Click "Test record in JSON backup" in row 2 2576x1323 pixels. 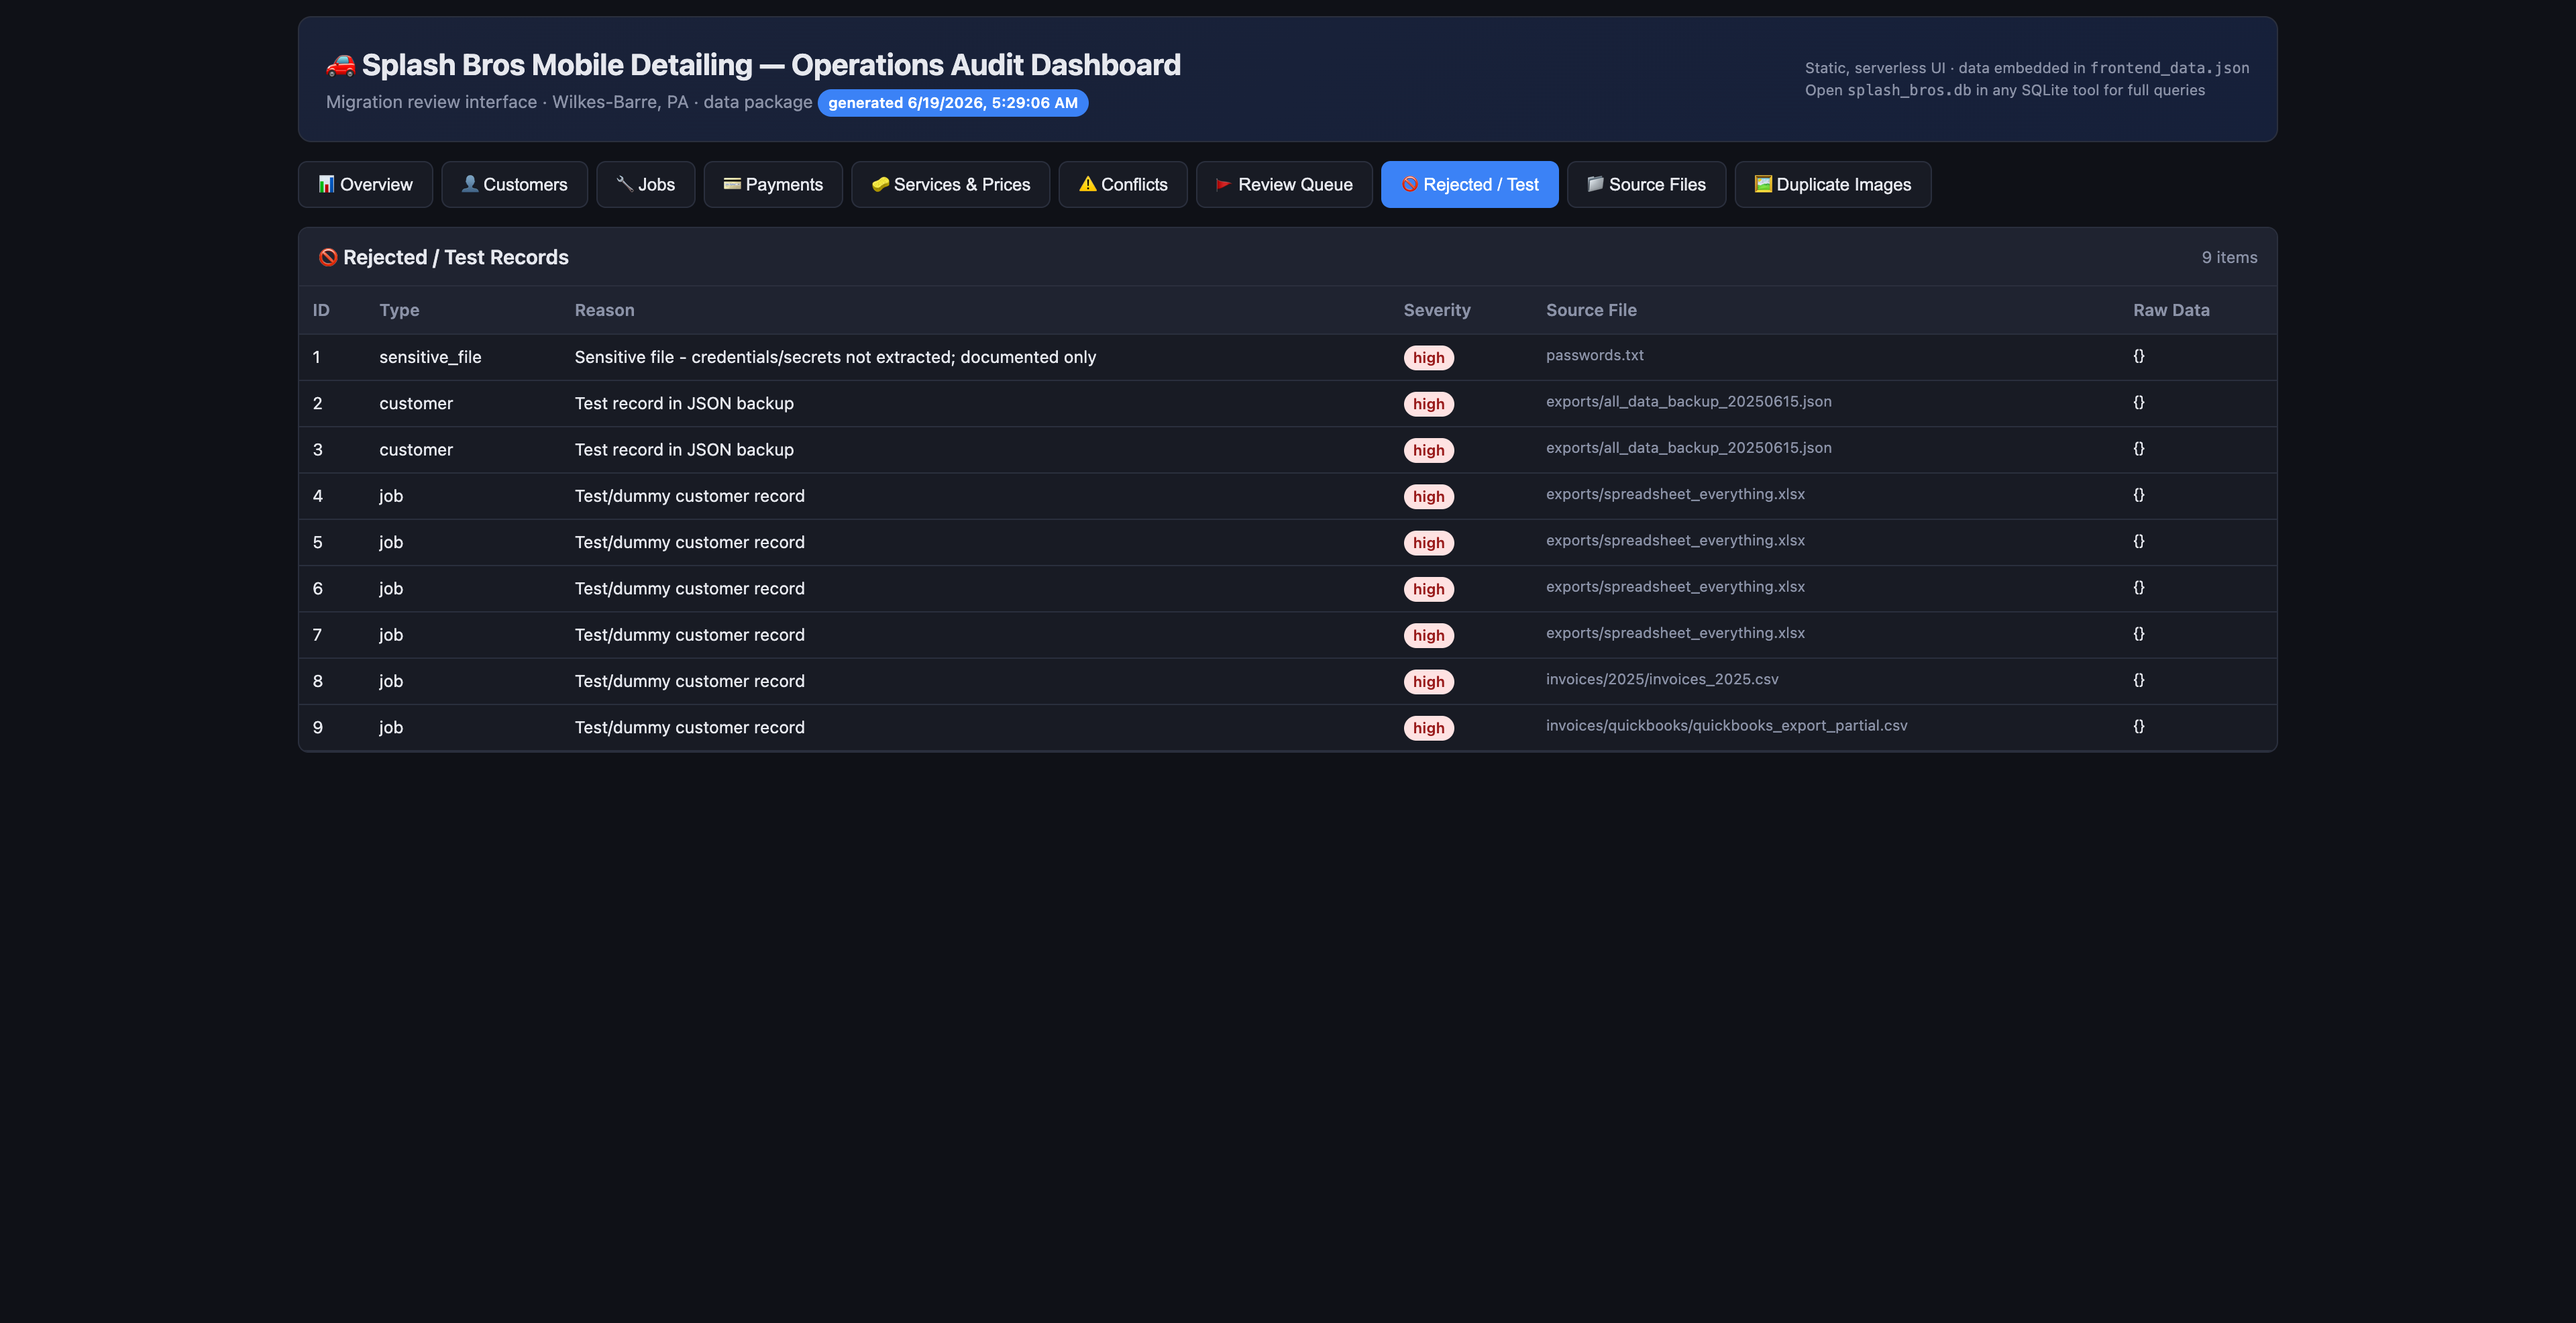tap(684, 403)
